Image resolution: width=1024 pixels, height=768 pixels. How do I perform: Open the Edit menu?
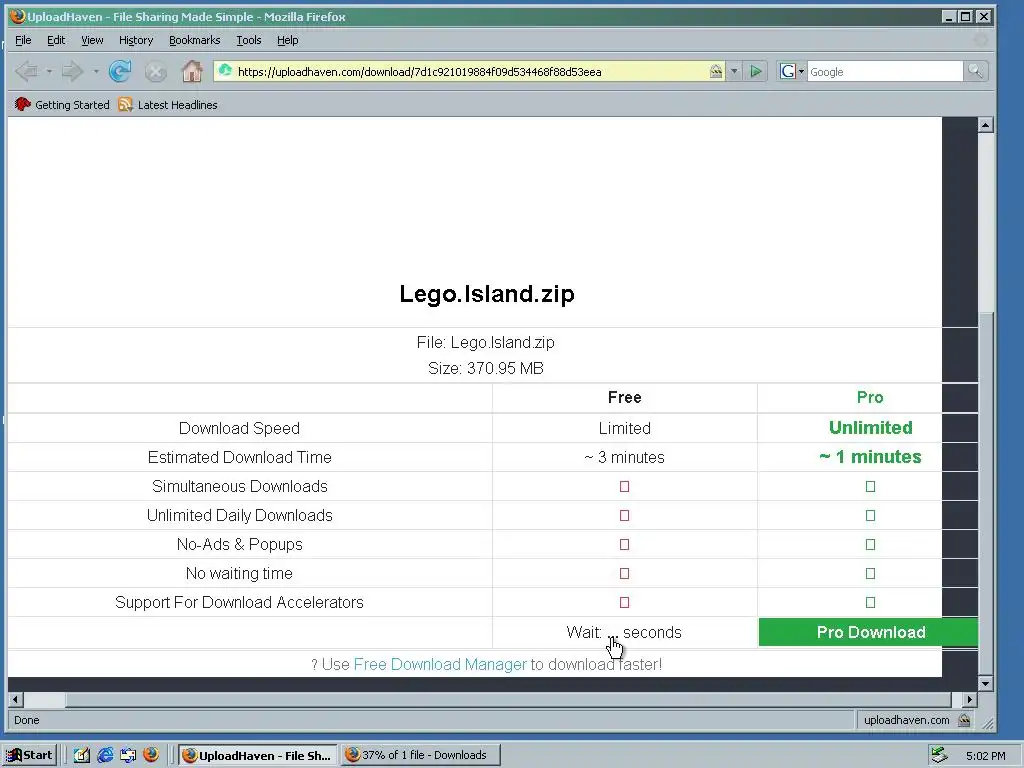pos(56,40)
